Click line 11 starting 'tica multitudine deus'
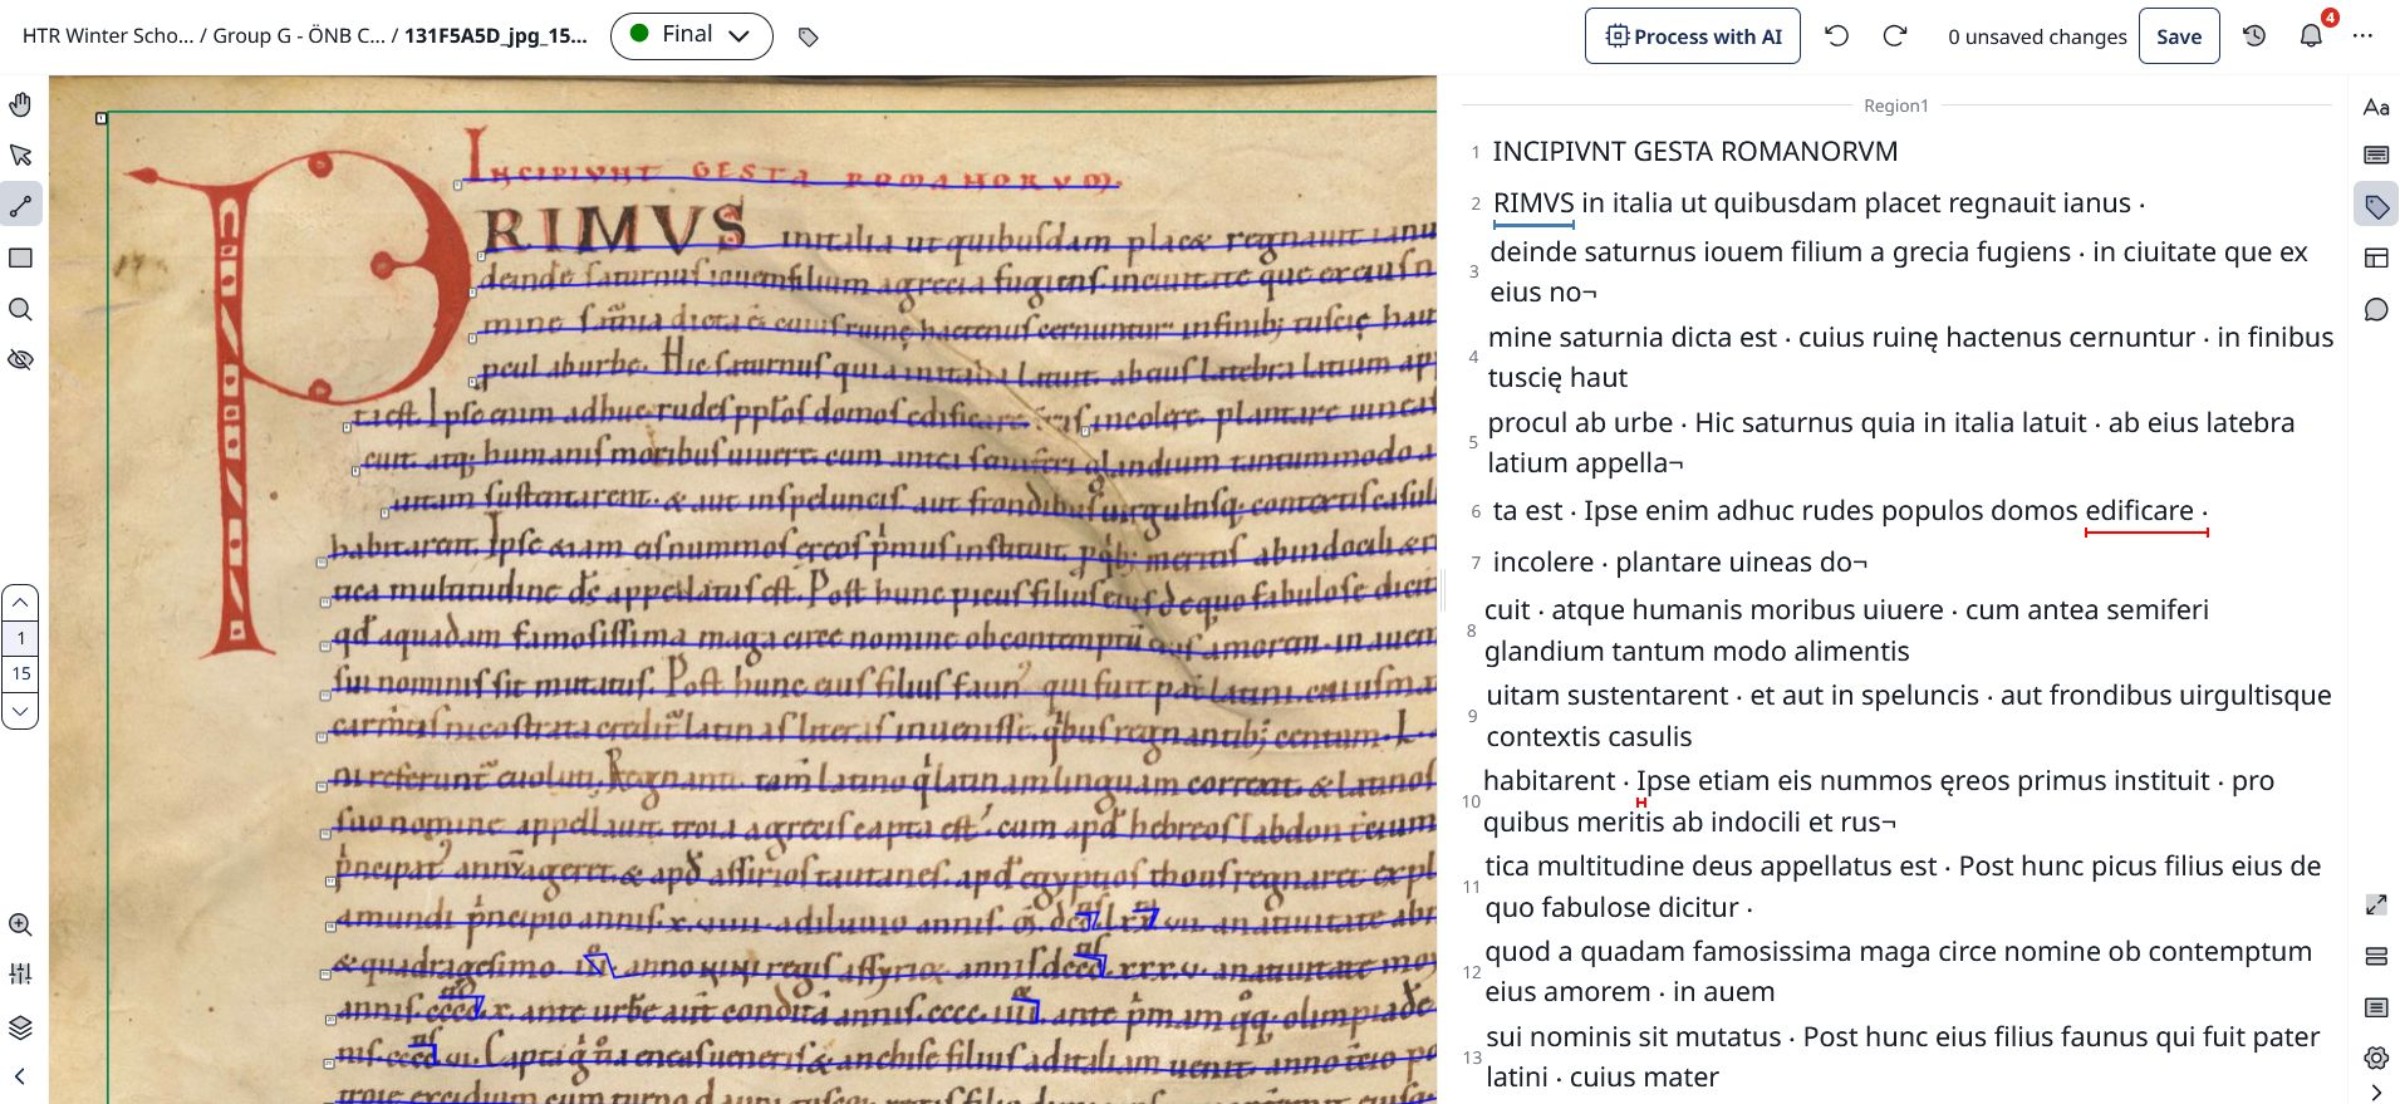 click(1903, 886)
